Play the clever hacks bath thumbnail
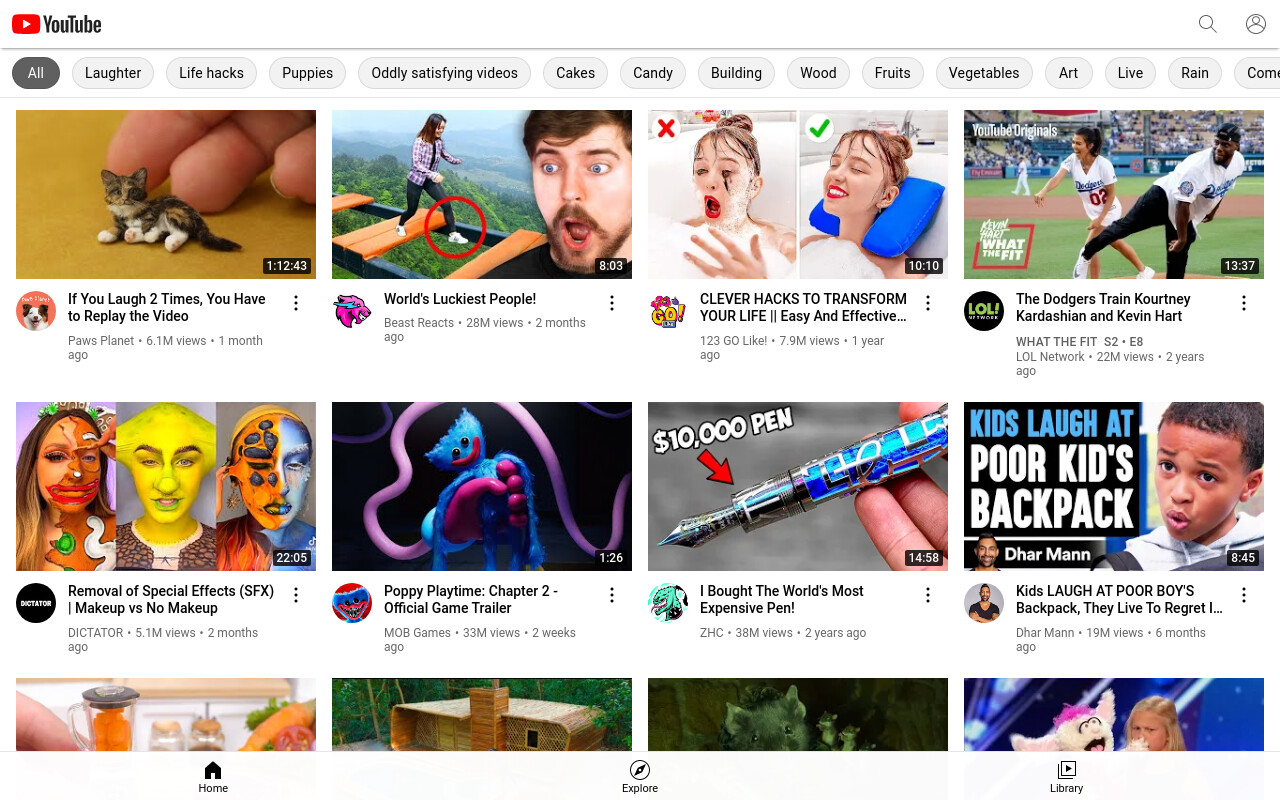1280x800 pixels. (x=798, y=194)
